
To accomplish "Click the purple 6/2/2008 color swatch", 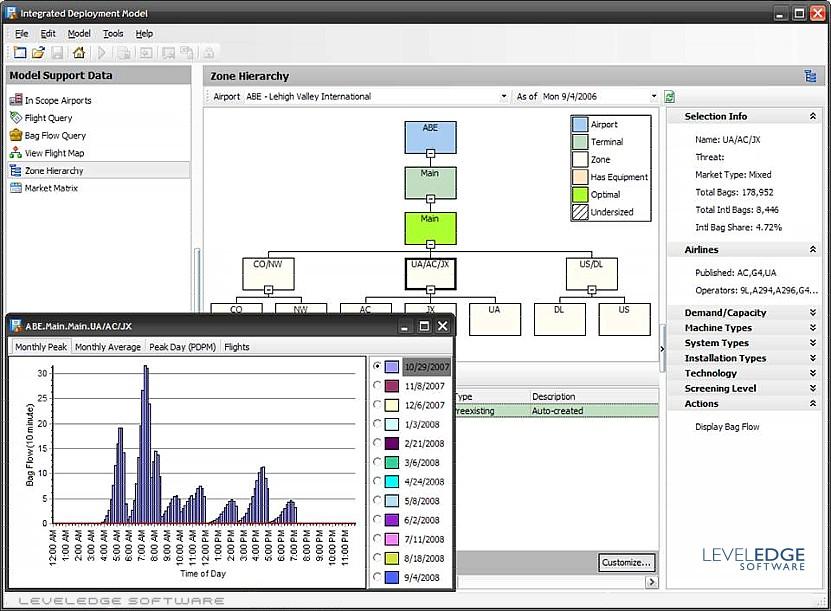I will coord(392,520).
